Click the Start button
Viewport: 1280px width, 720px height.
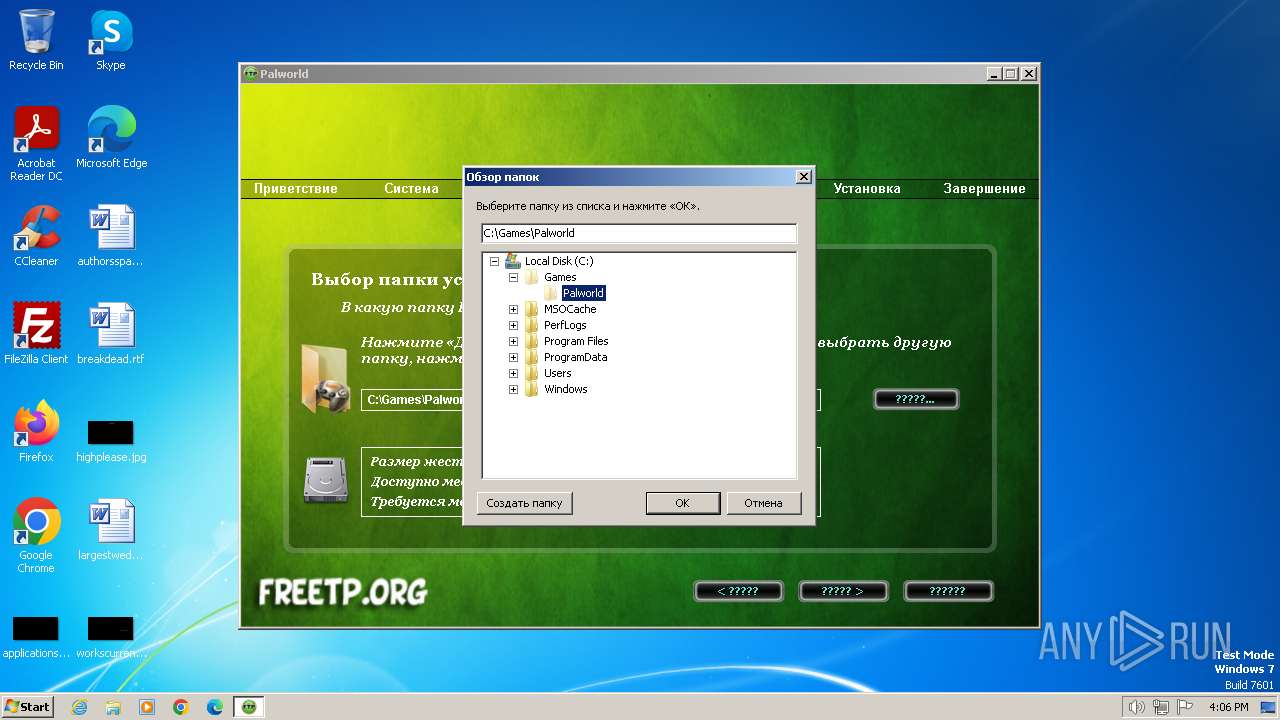tap(27, 707)
